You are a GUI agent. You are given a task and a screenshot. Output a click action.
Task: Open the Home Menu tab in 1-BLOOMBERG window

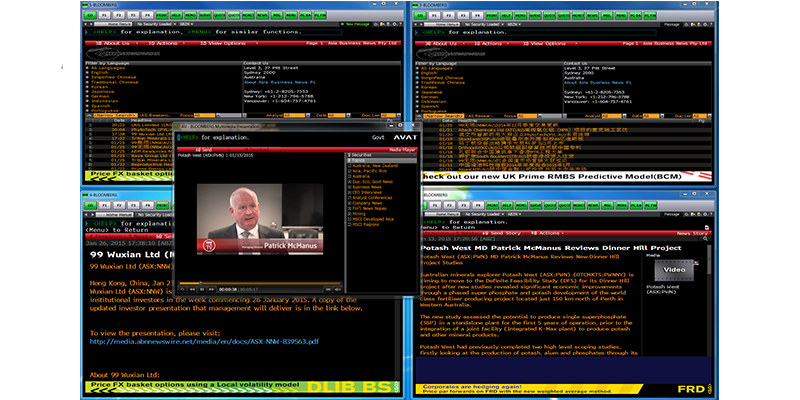click(112, 24)
